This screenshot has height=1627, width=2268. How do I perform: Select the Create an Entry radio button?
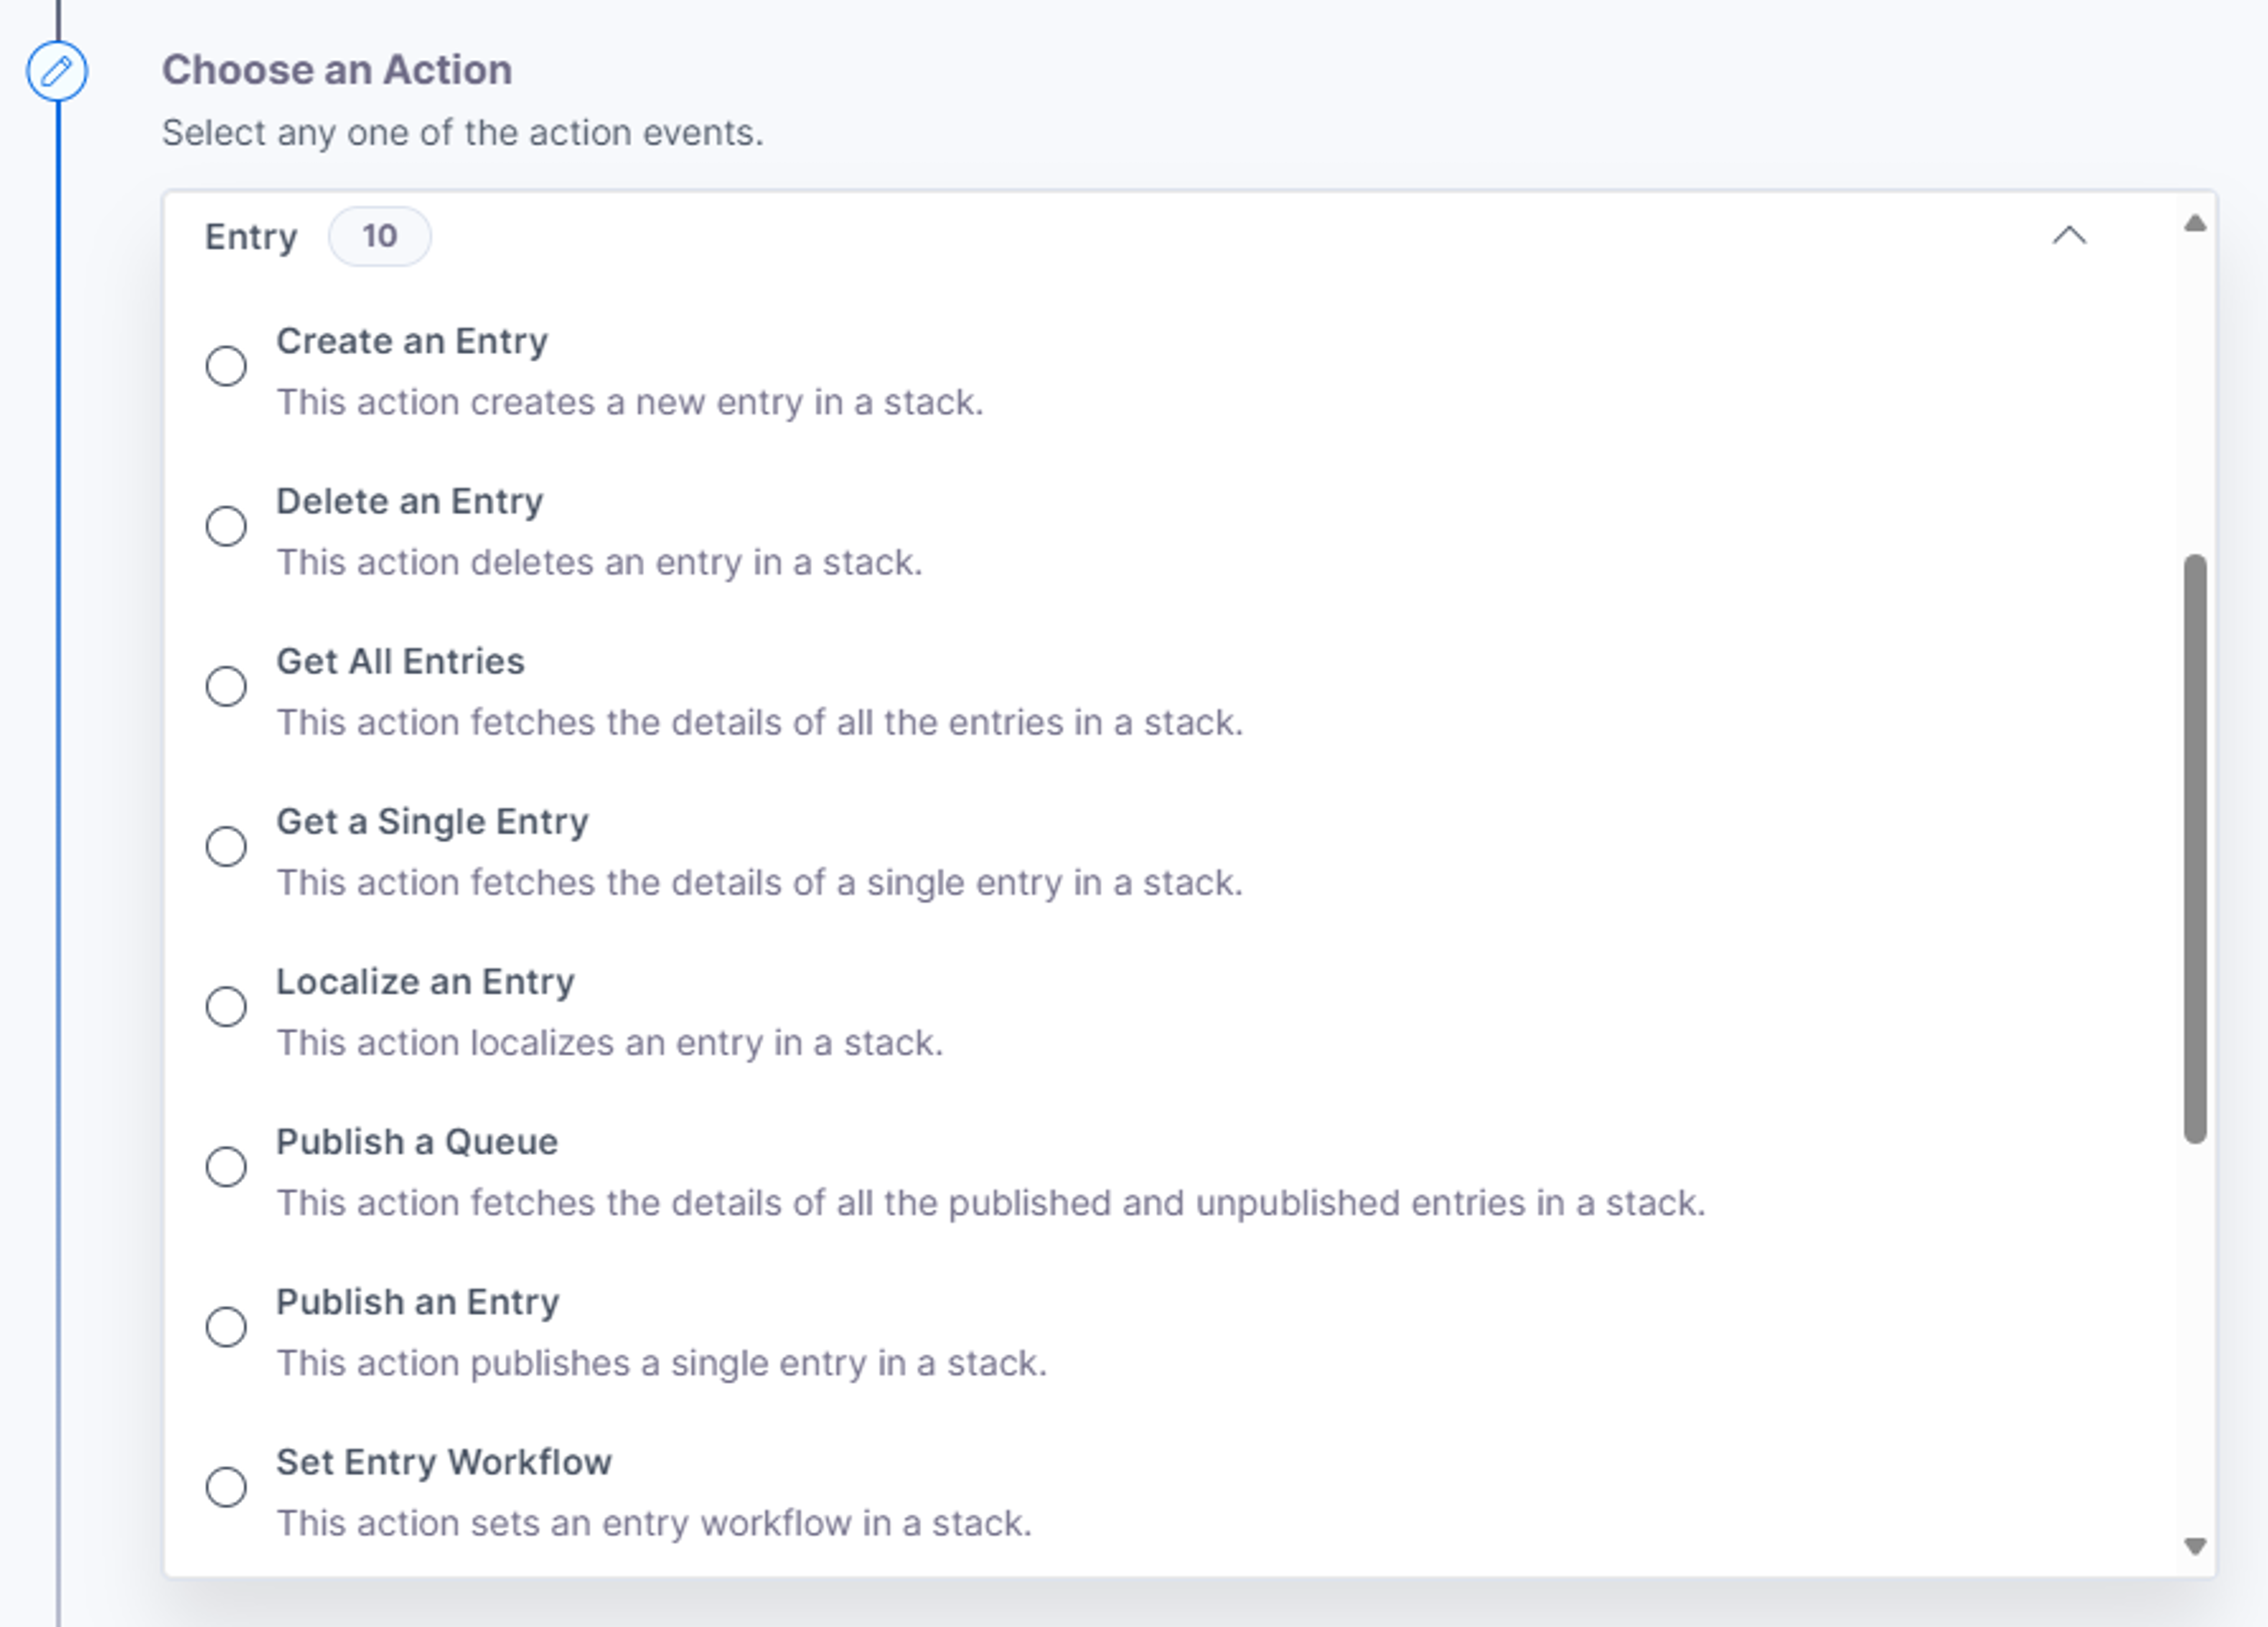click(226, 366)
